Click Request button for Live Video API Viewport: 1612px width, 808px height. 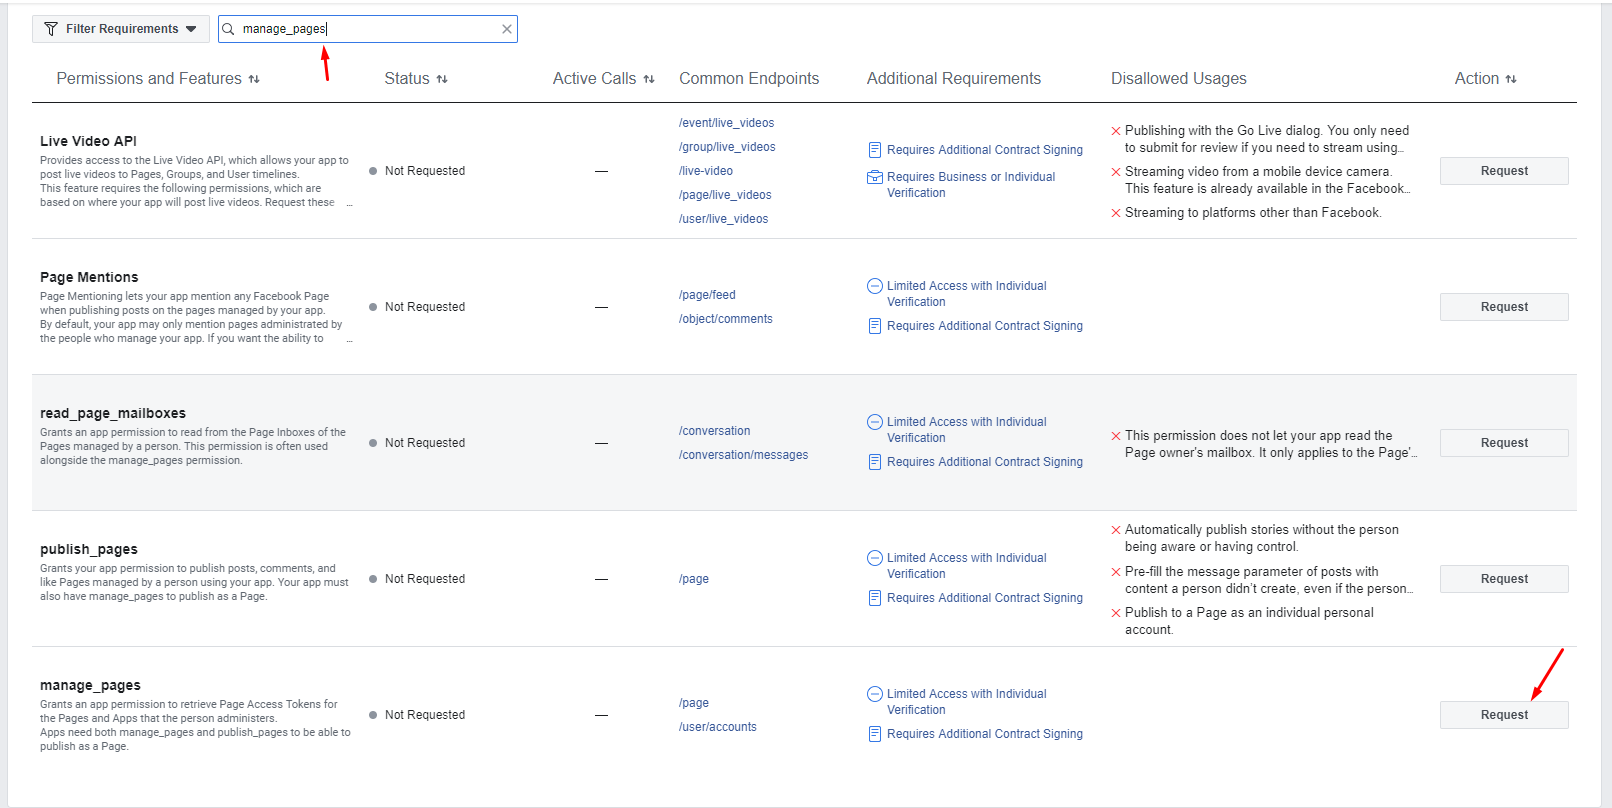pyautogui.click(x=1504, y=171)
